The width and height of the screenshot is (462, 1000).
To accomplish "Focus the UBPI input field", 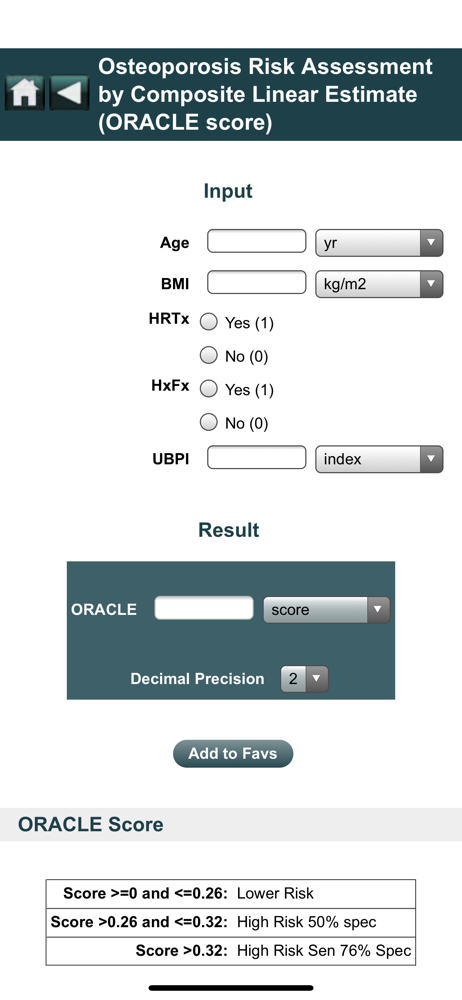I will click(x=257, y=458).
